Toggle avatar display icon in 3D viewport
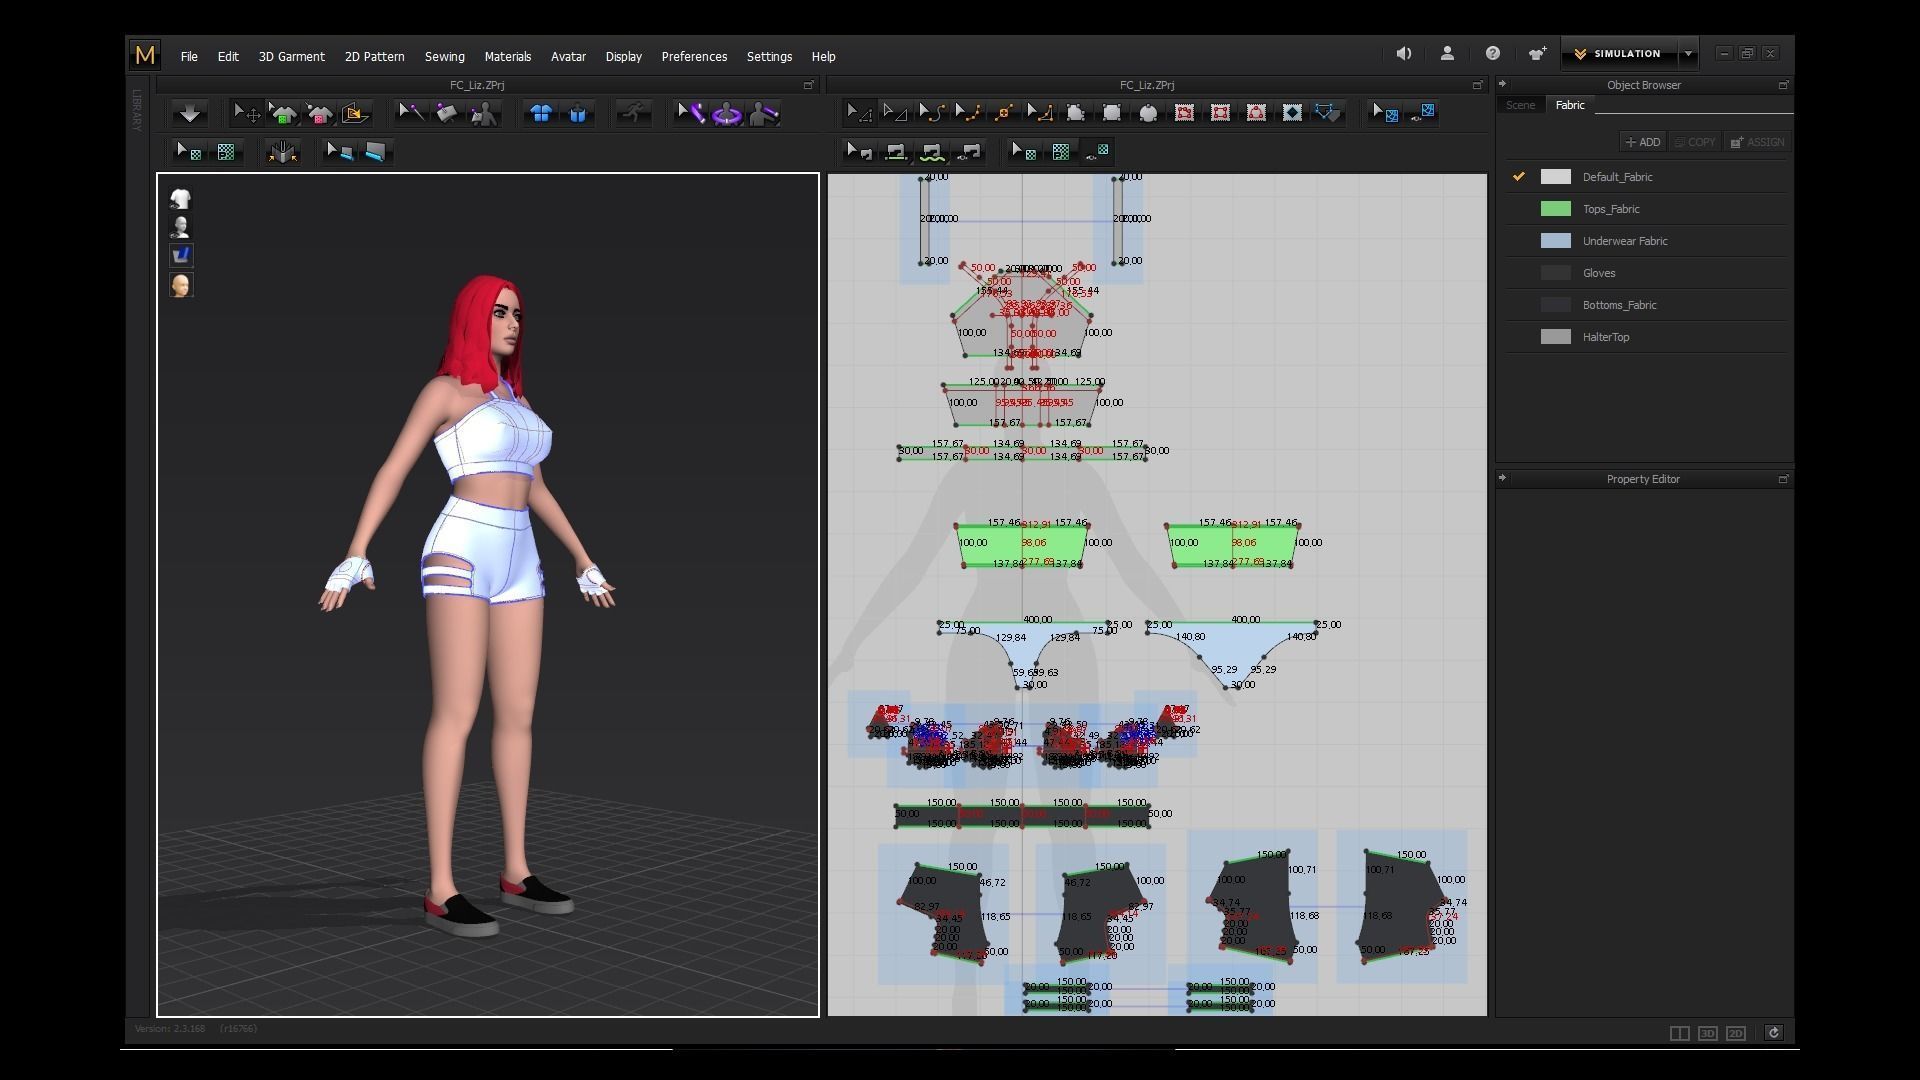The width and height of the screenshot is (1920, 1080). 181,227
